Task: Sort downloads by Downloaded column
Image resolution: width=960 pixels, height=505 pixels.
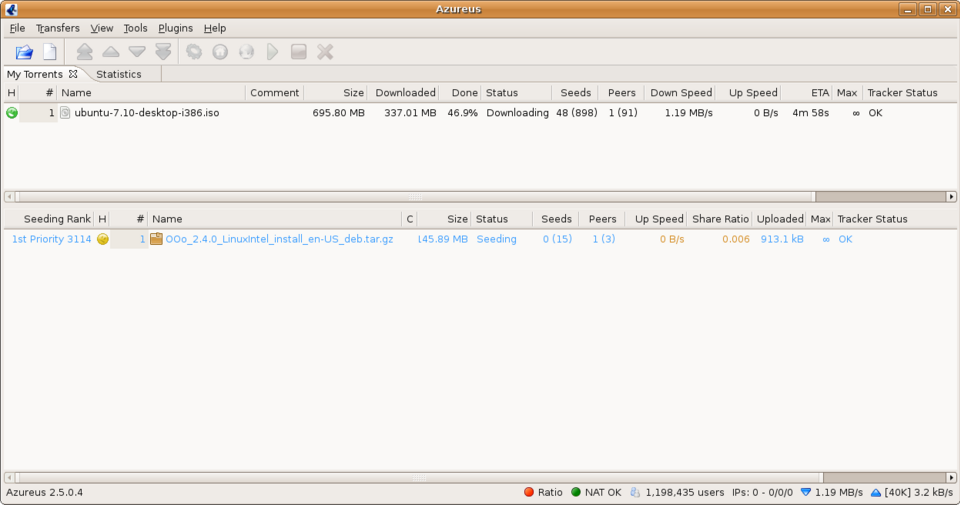Action: (x=403, y=93)
